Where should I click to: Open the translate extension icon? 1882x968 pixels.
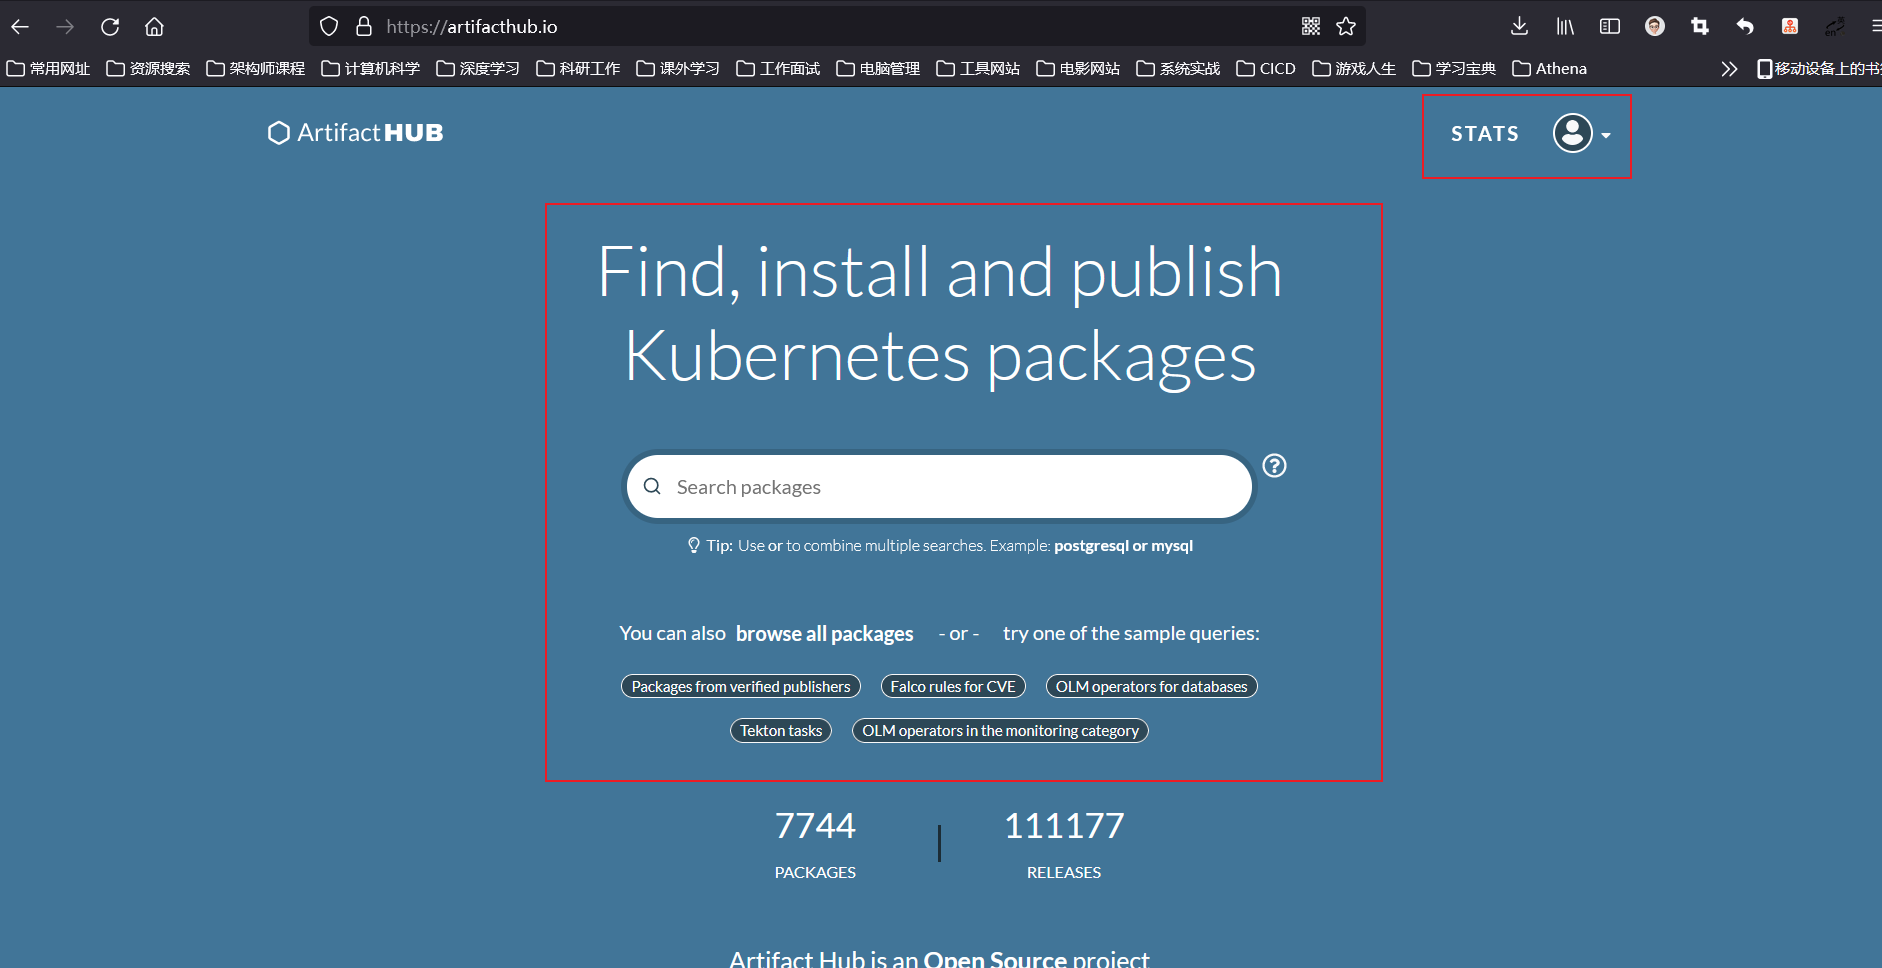point(1835,27)
